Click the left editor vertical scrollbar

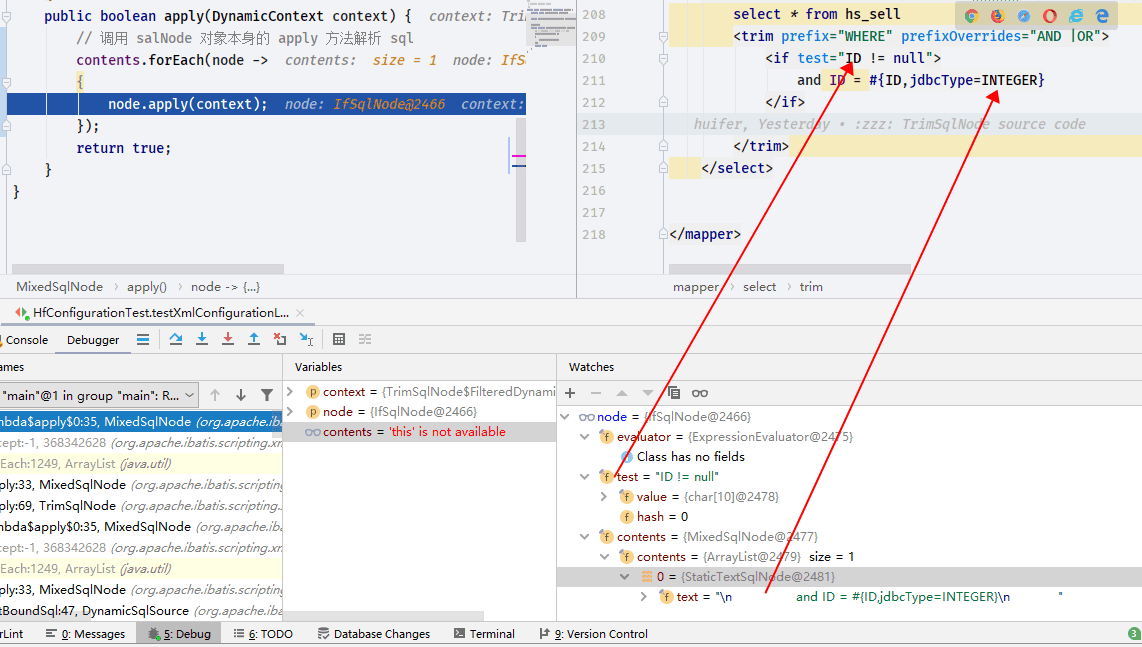point(521,179)
